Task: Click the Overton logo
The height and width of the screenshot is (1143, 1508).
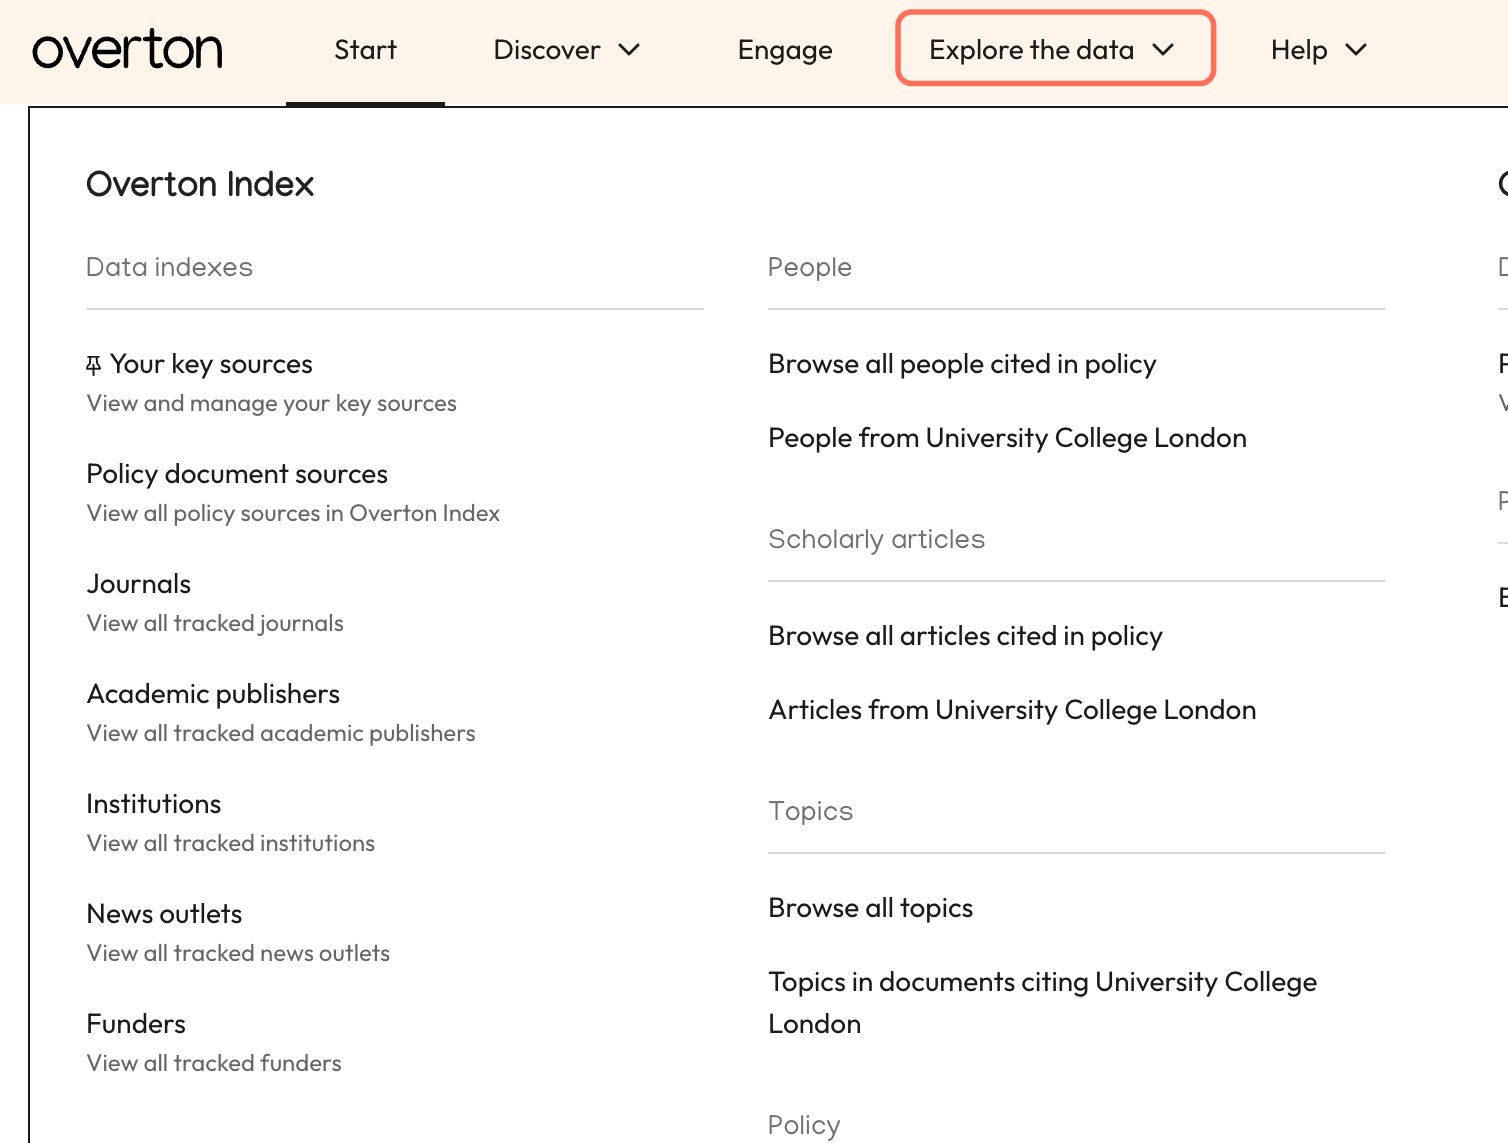Action: [127, 50]
